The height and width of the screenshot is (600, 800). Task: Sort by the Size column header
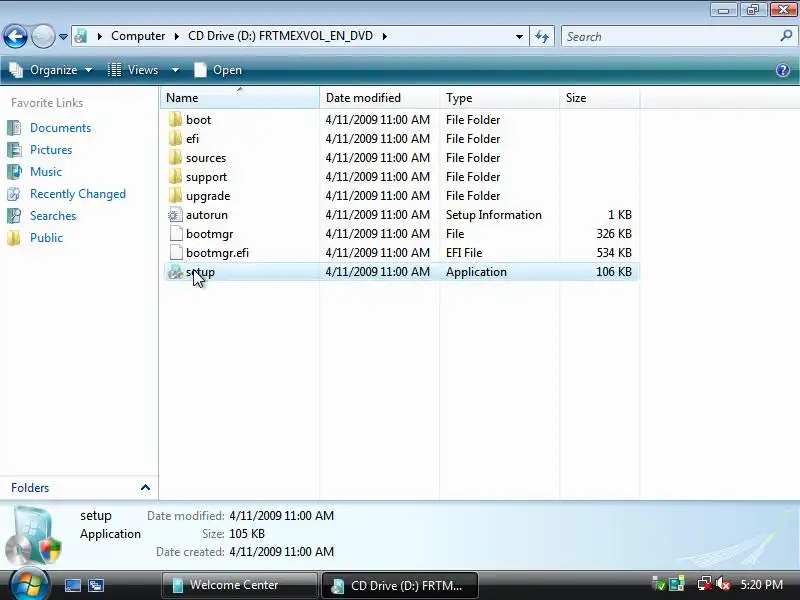(599, 97)
